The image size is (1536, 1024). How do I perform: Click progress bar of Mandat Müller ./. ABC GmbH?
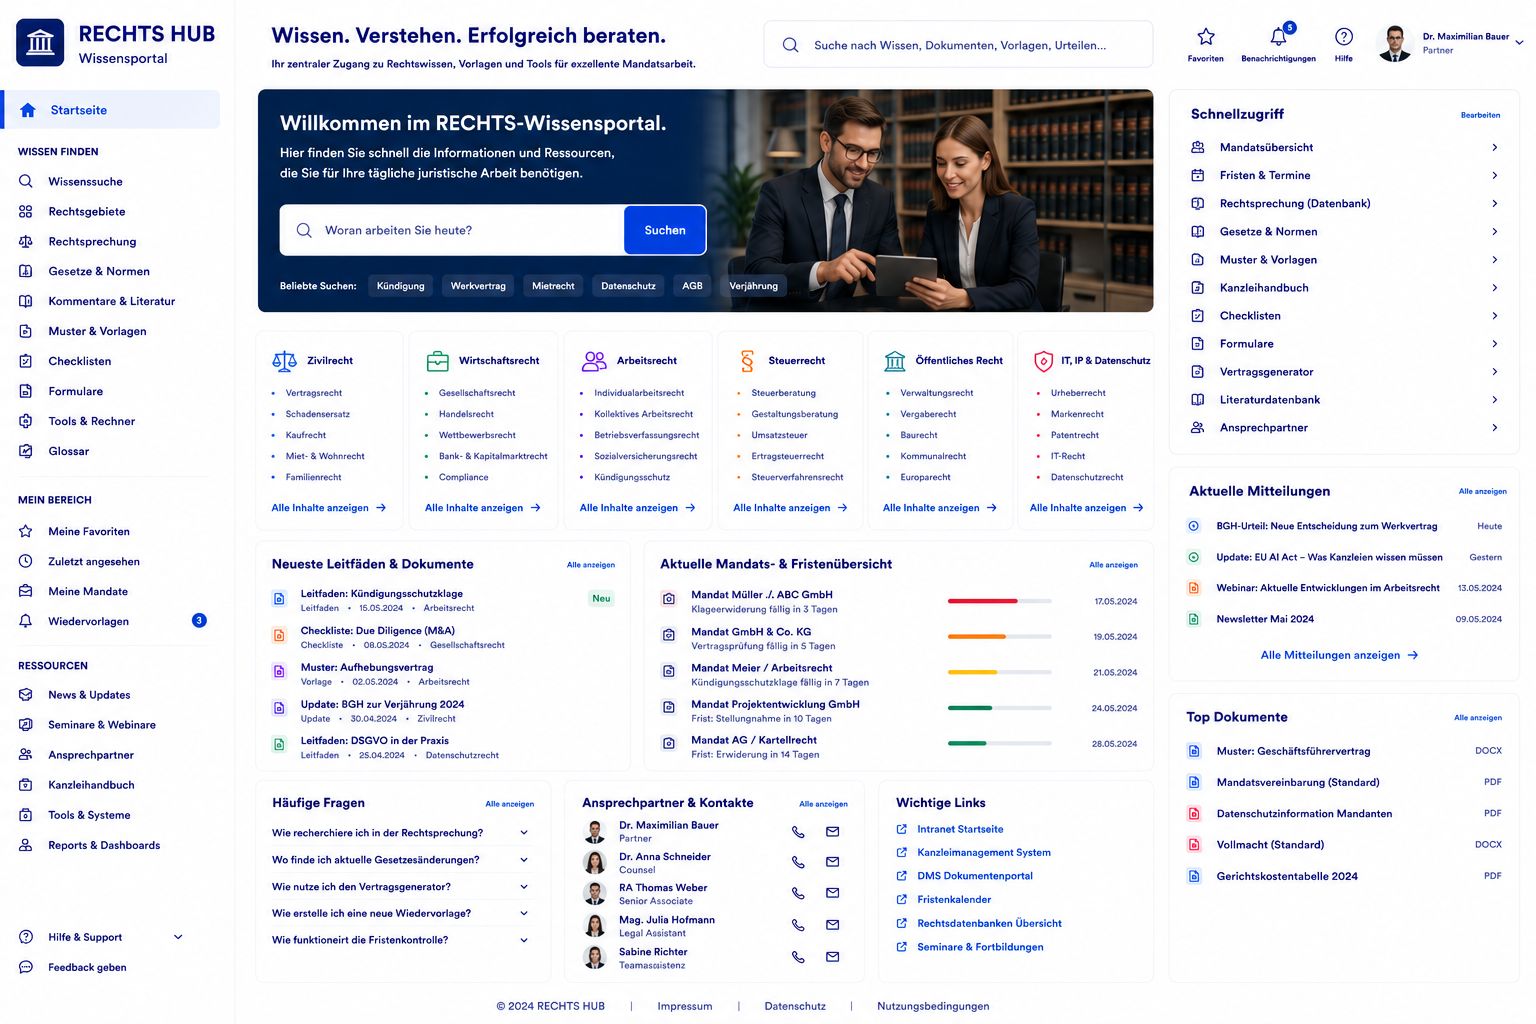[x=999, y=601]
